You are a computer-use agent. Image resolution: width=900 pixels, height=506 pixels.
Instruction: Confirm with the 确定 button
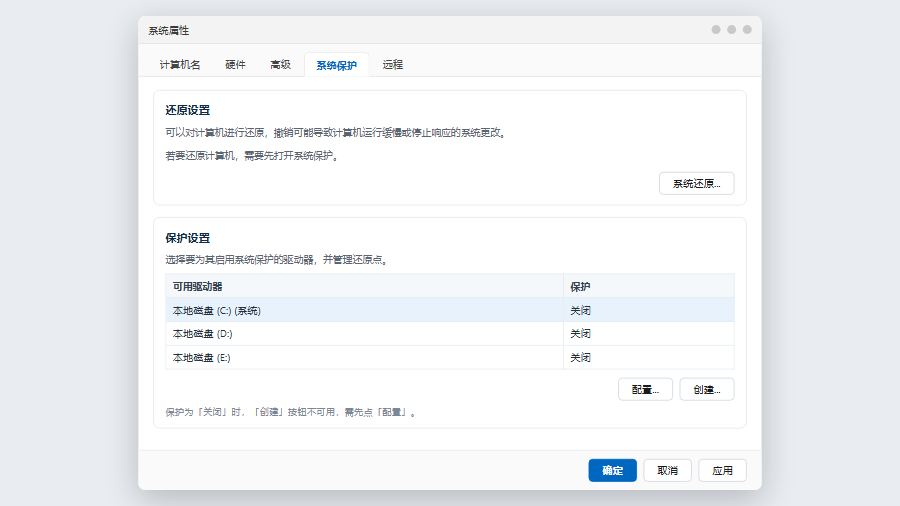[612, 470]
